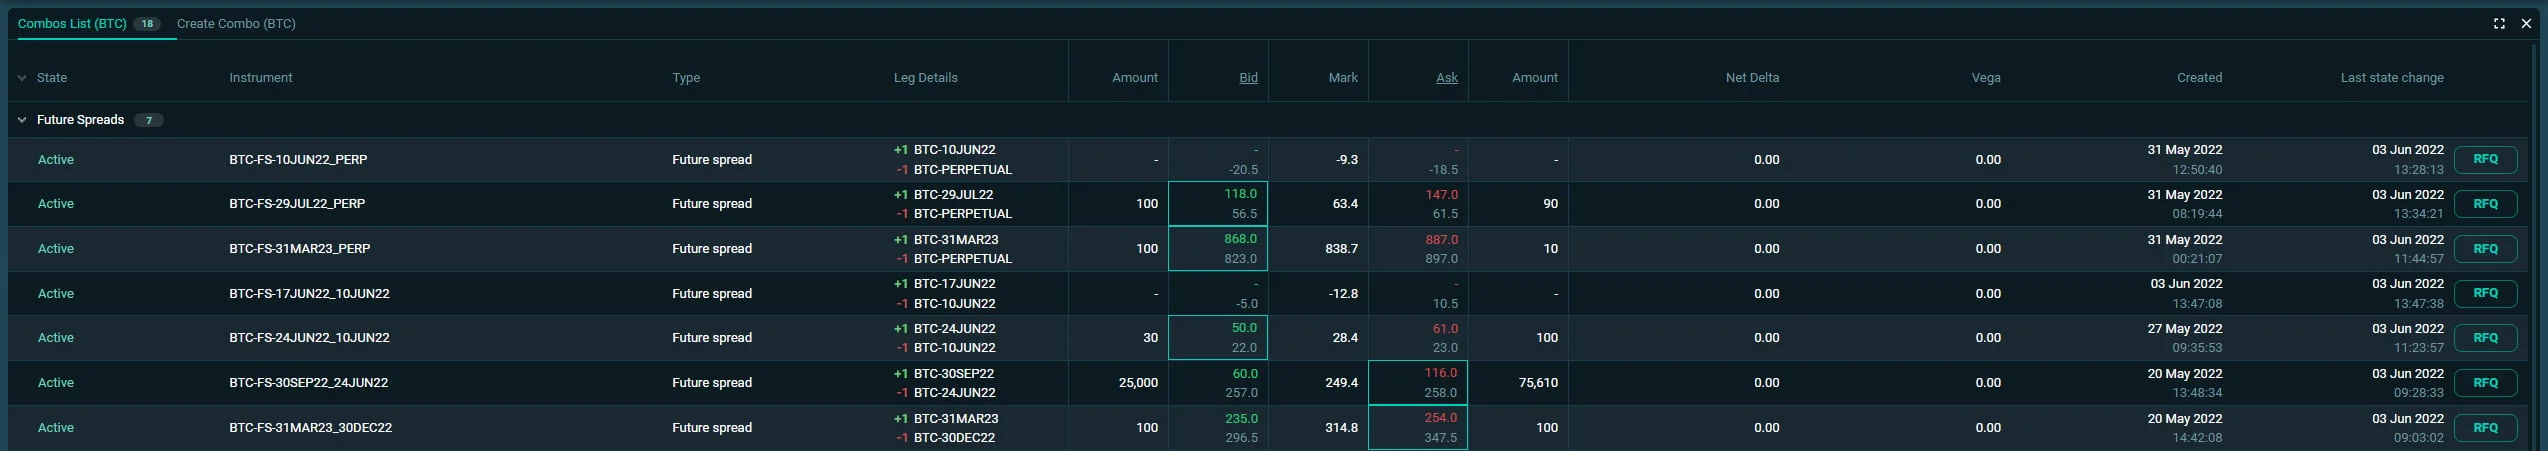Click the +1 BTC-29JUL22 leg detail
2548x451 pixels.
943,195
